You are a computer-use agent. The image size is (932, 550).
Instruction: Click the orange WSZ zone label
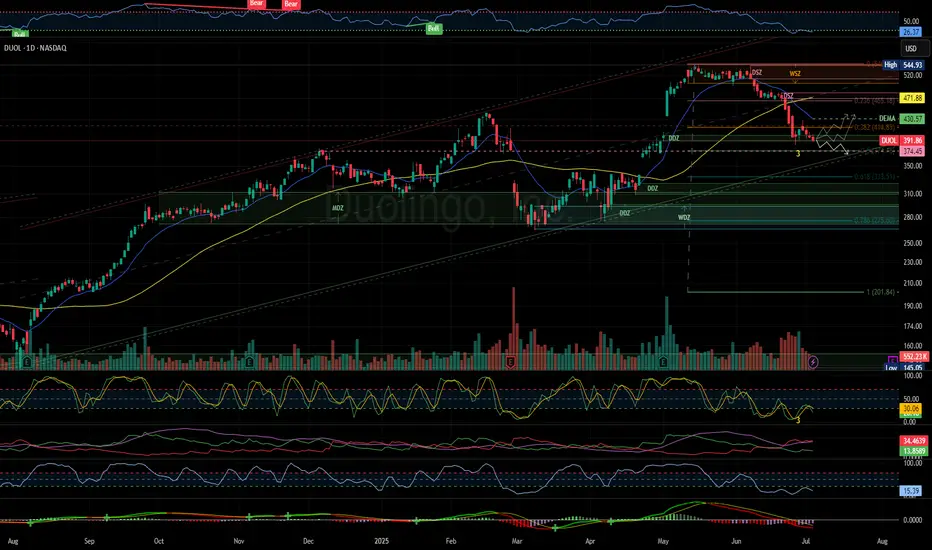[x=795, y=74]
